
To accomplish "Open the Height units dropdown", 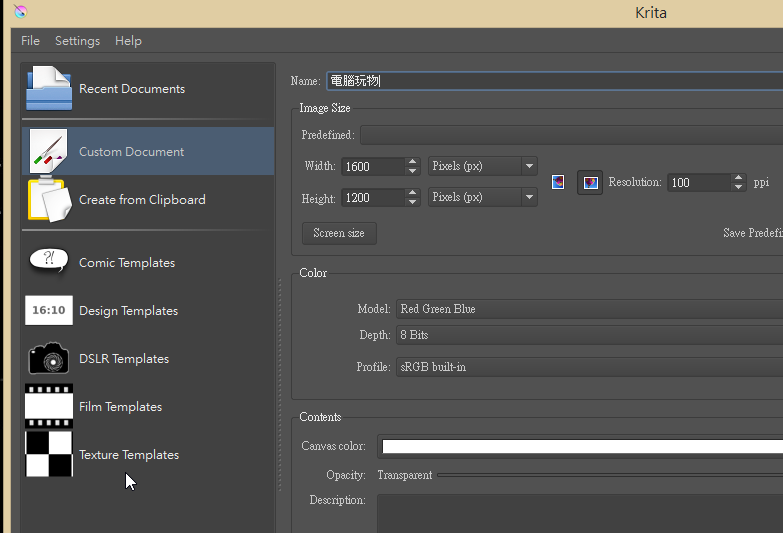I will [x=482, y=197].
